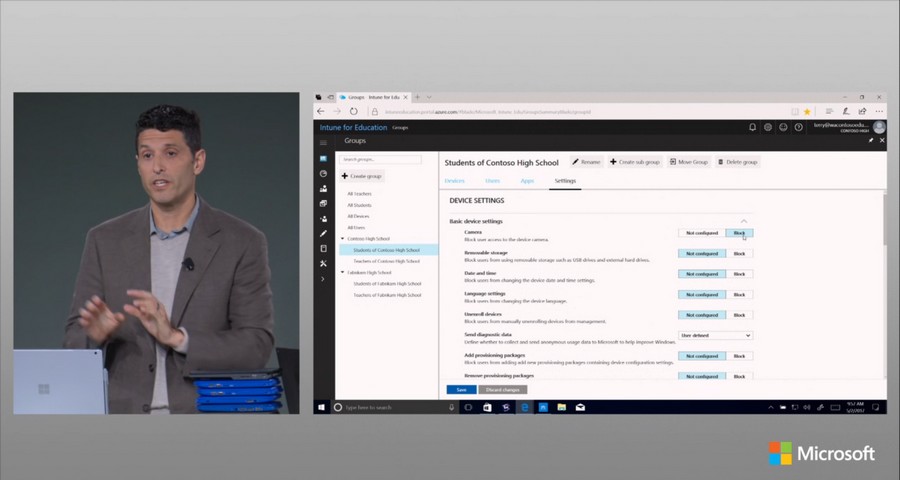Image resolution: width=900 pixels, height=480 pixels.
Task: Open the Send diagnostic data dropdown
Action: click(x=715, y=335)
